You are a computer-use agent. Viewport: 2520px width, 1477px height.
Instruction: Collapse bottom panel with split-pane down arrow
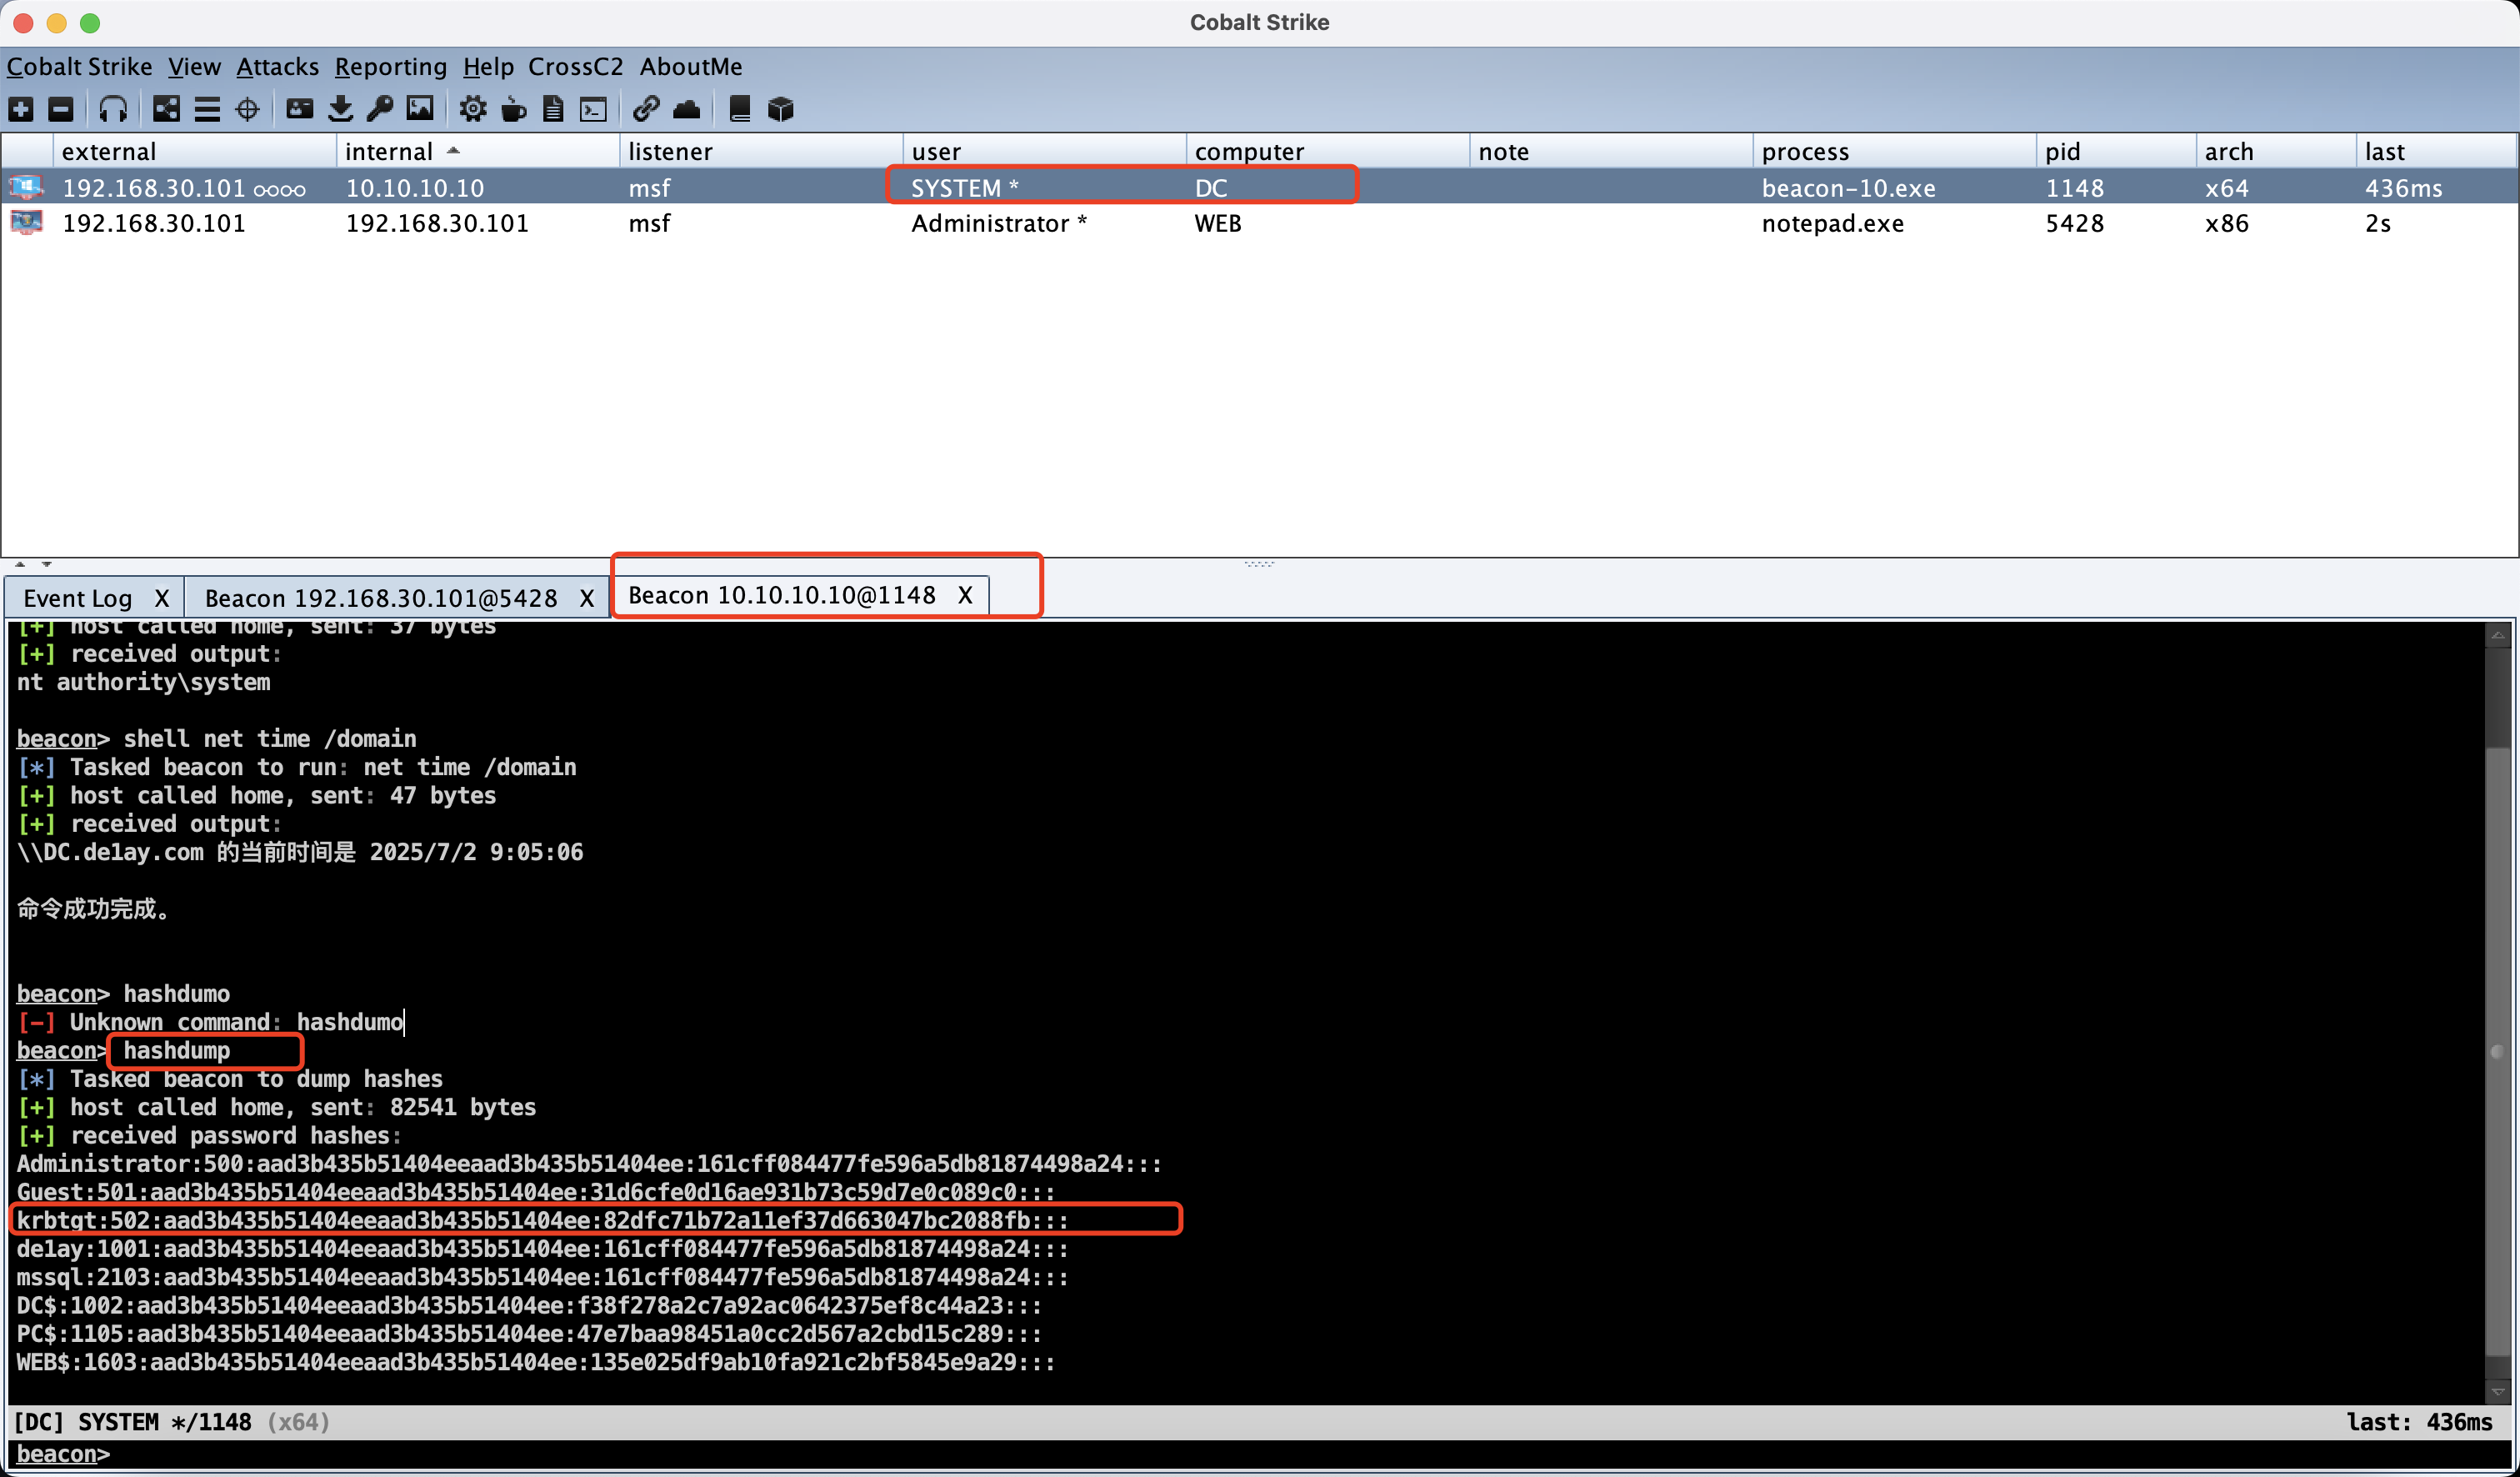[46, 564]
